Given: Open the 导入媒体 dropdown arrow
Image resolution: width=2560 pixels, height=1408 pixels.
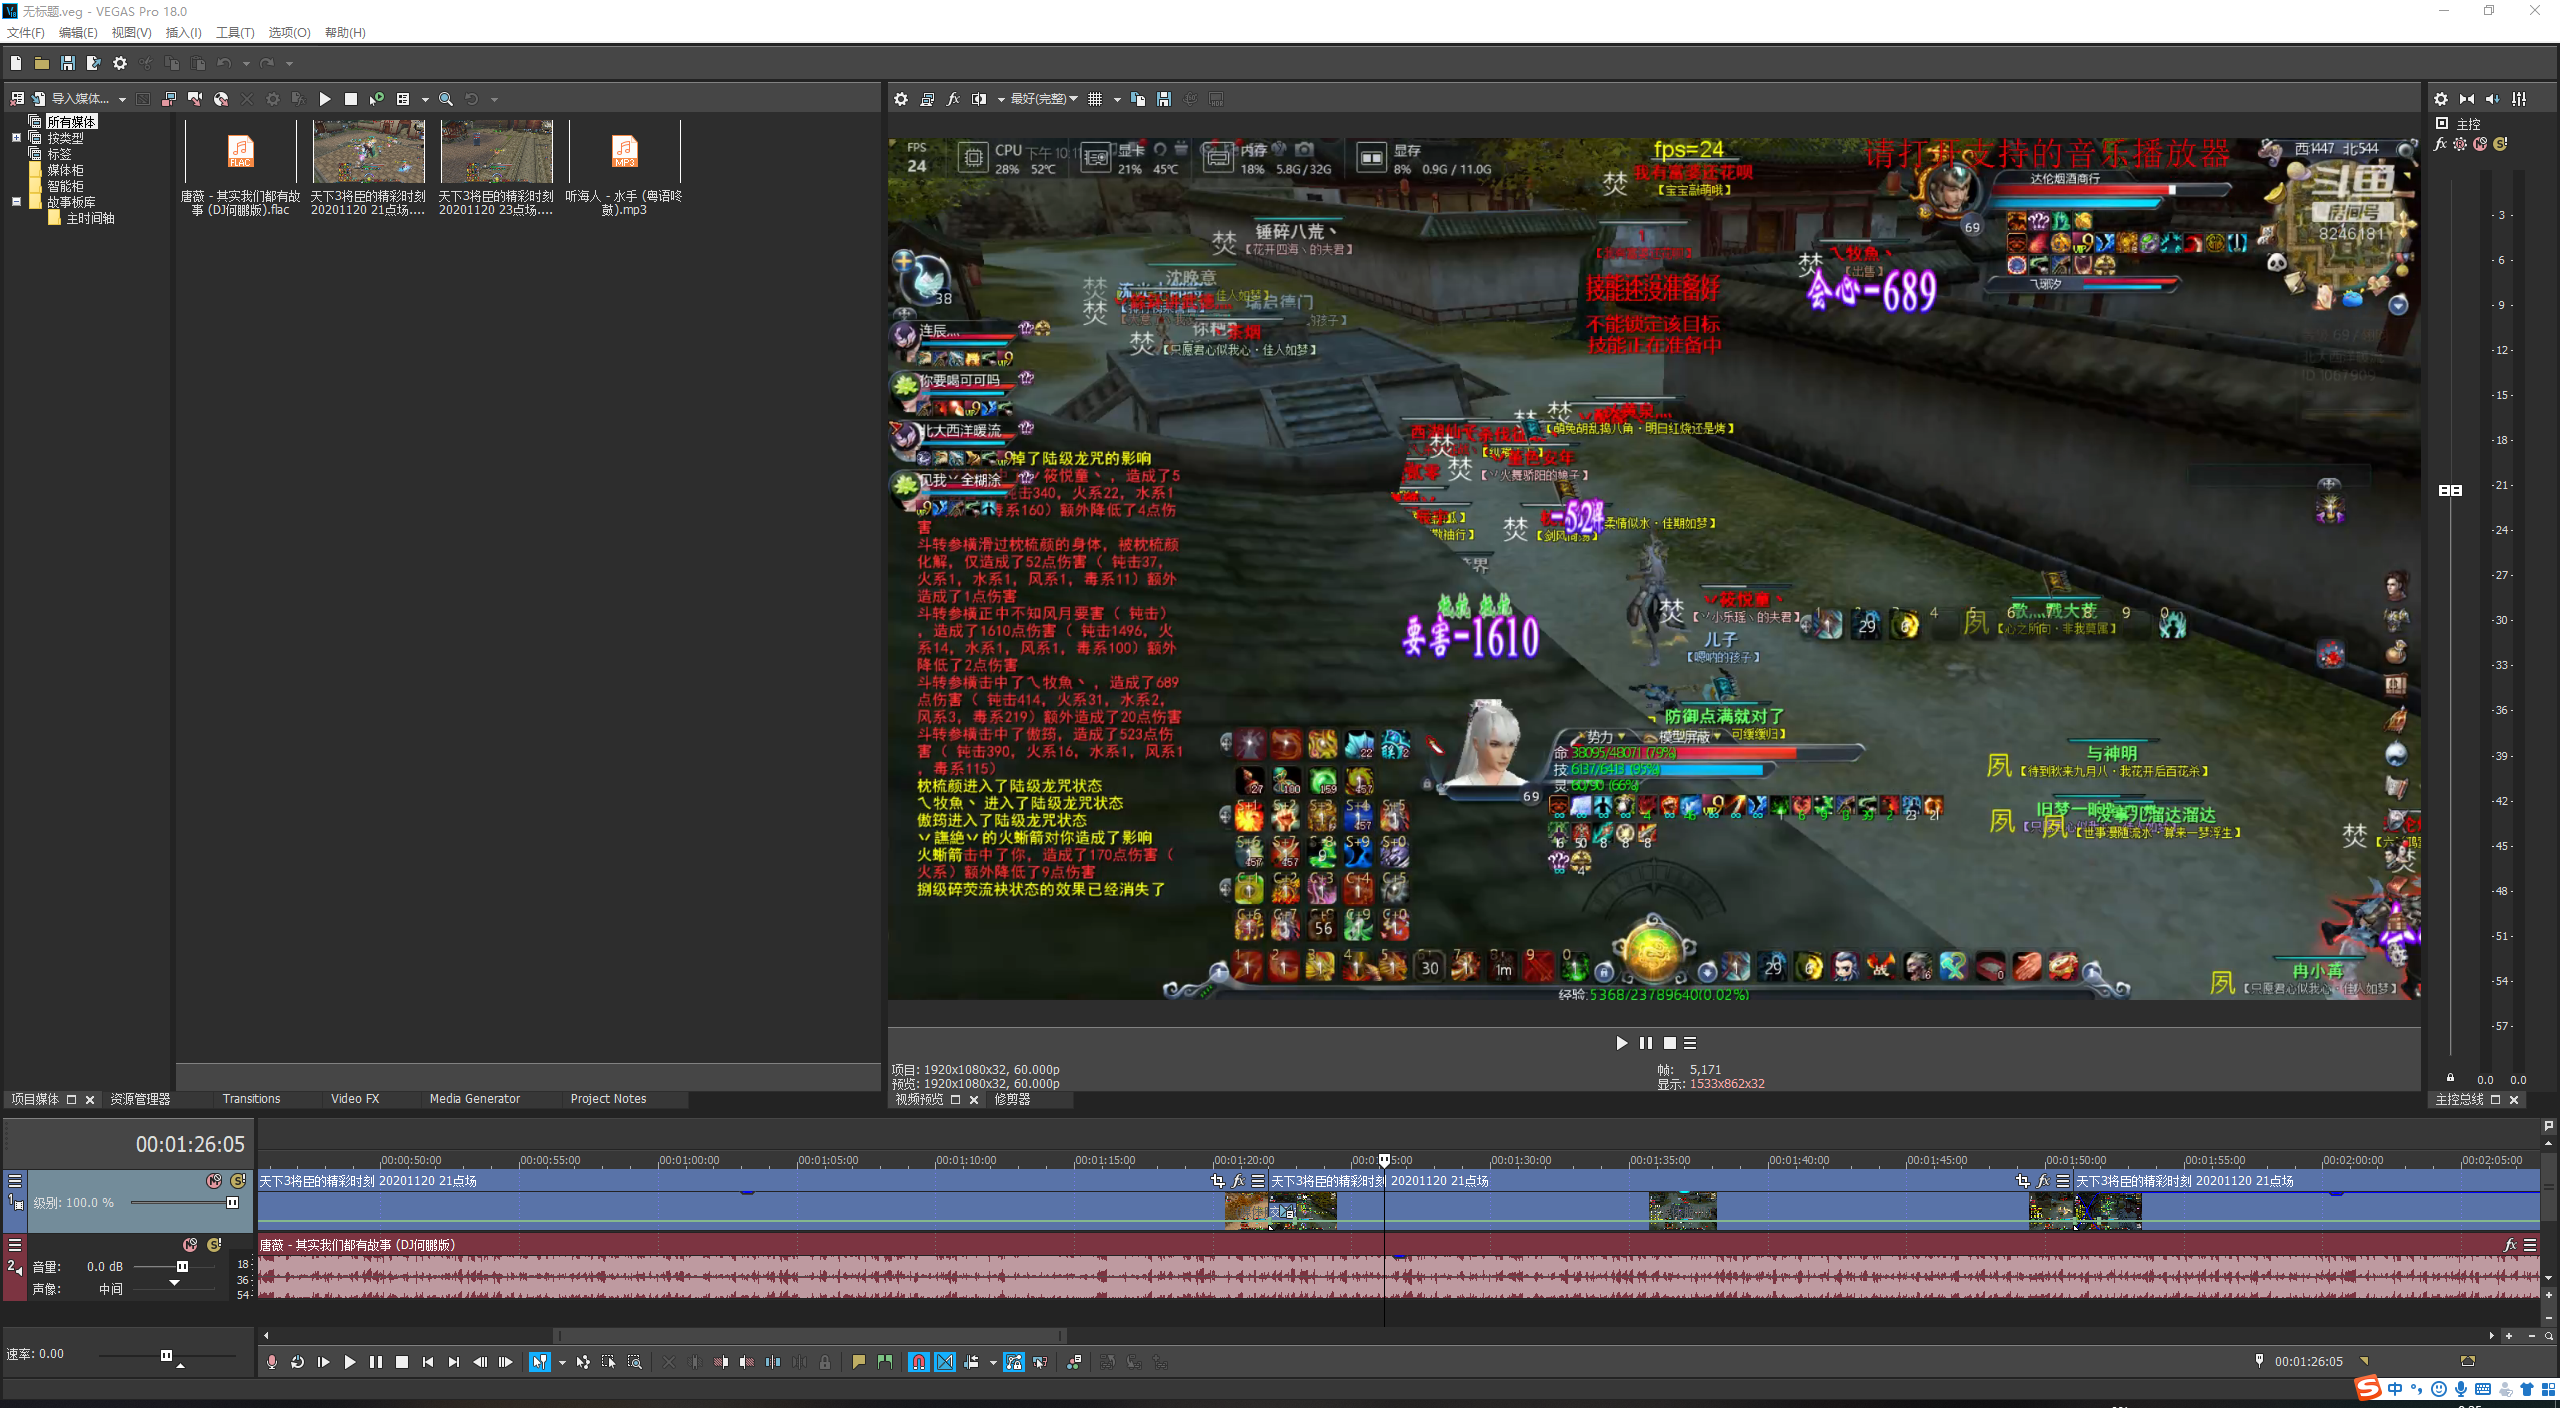Looking at the screenshot, I should point(122,99).
